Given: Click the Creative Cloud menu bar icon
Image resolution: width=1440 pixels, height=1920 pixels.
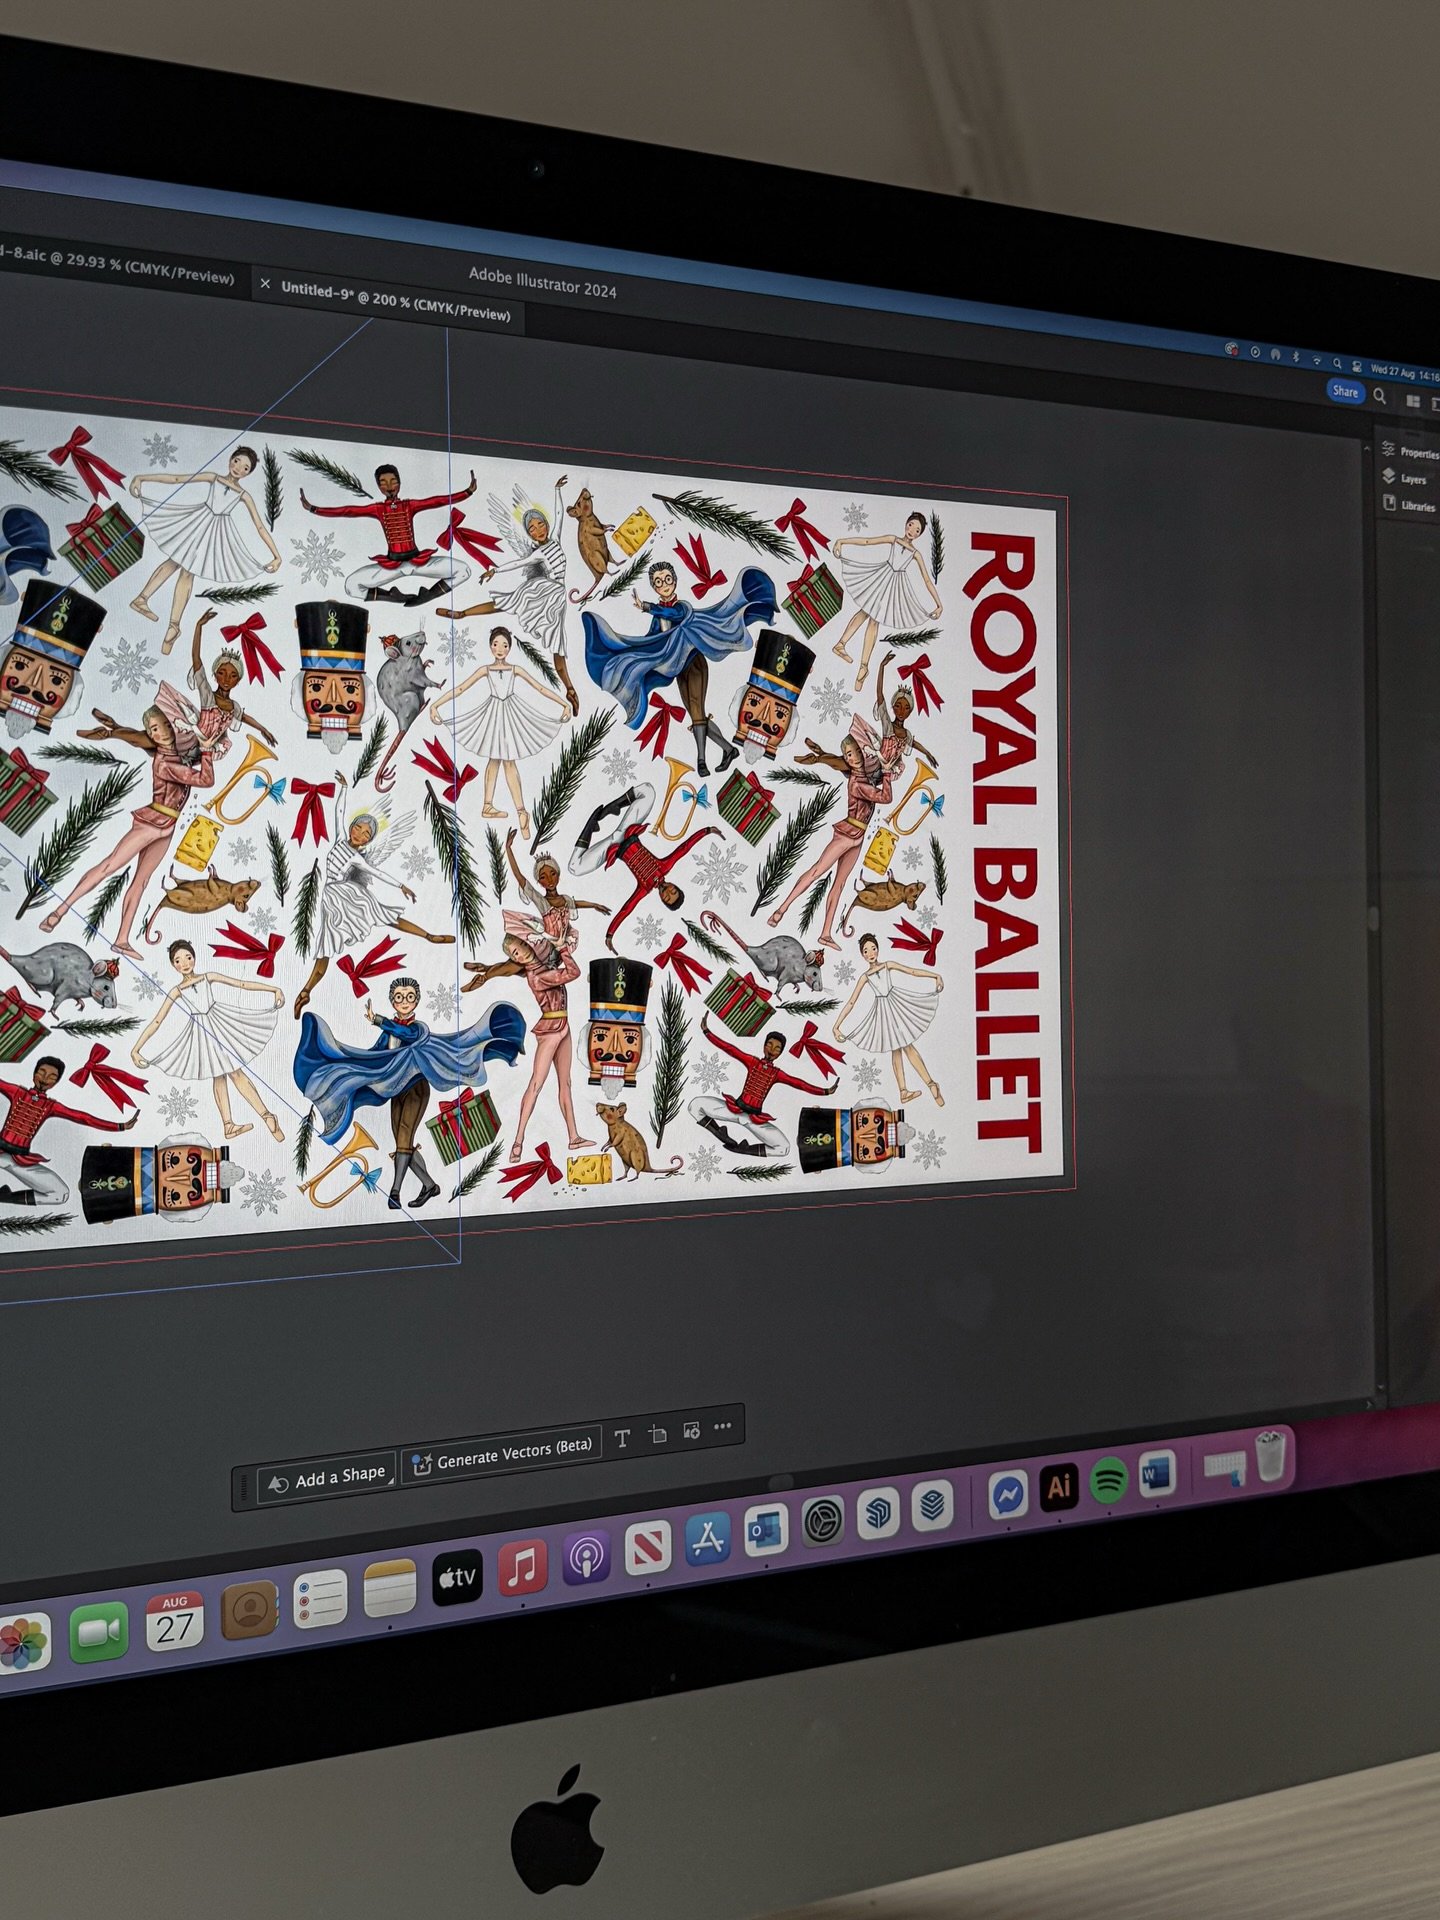Looking at the screenshot, I should pos(1231,349).
